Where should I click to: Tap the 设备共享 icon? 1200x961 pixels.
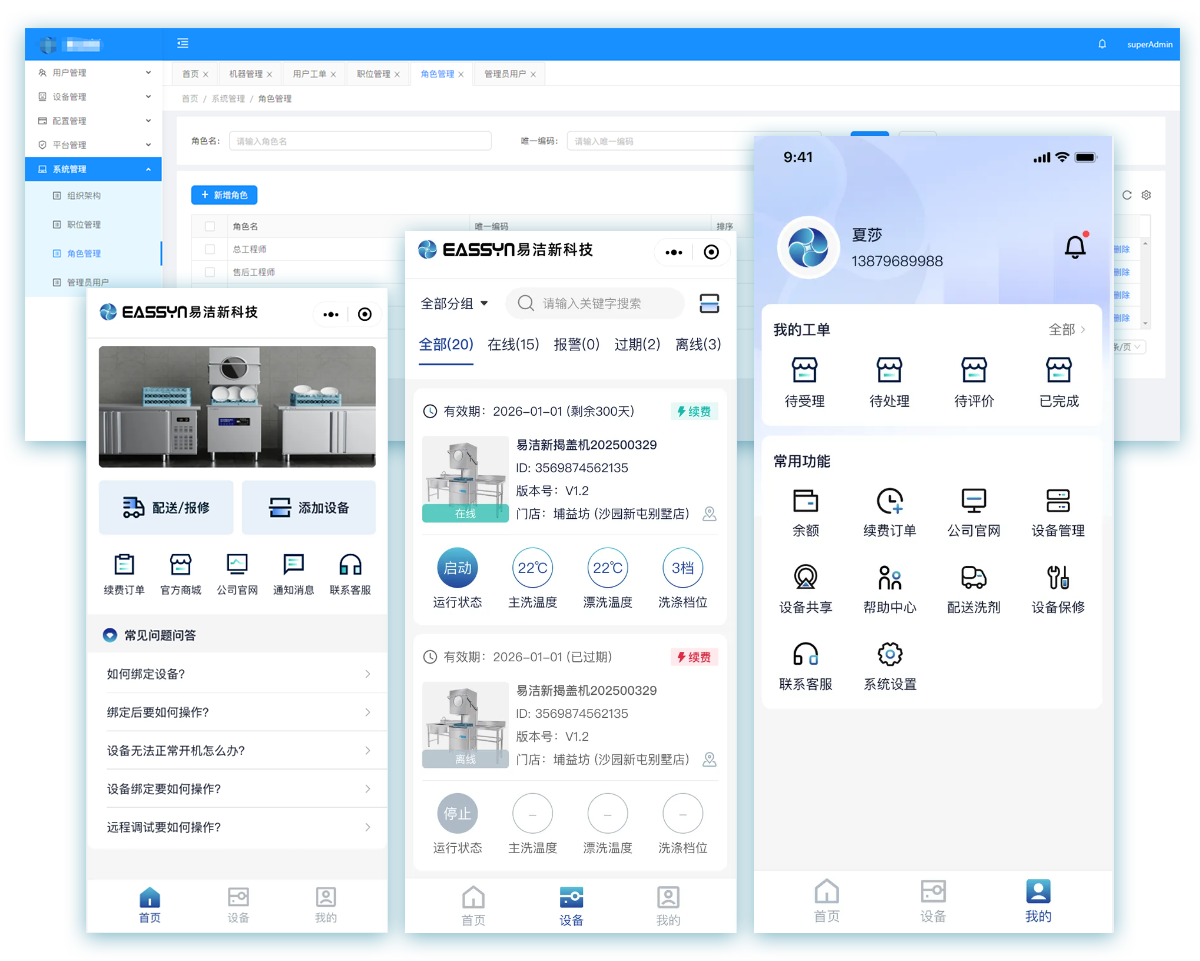click(x=805, y=577)
